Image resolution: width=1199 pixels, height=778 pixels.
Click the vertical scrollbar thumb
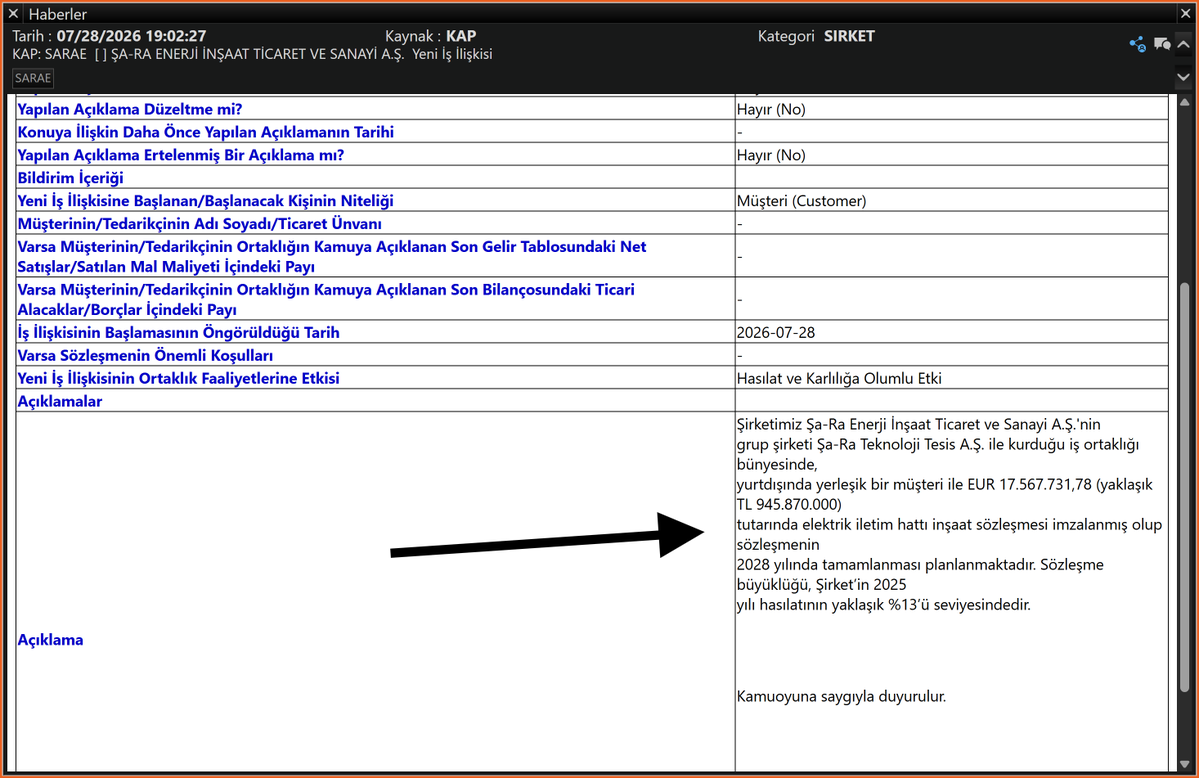[1184, 488]
